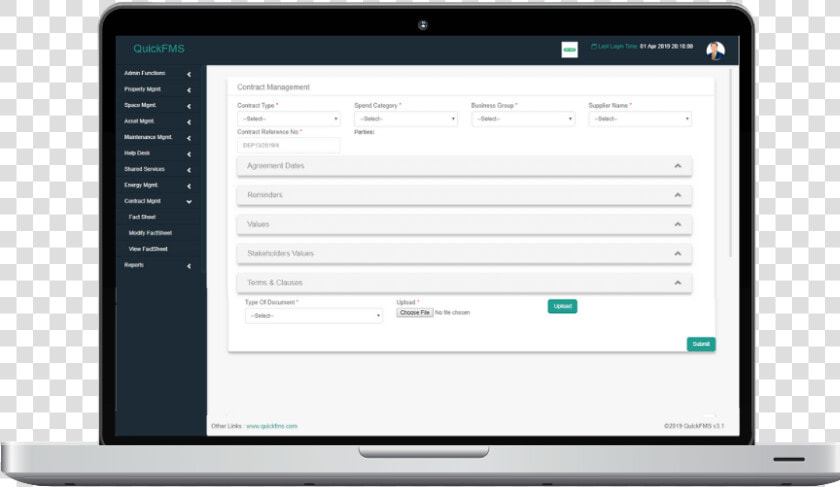840x487 pixels.
Task: Click arrow beside Energy Mgmt
Action: coord(189,186)
